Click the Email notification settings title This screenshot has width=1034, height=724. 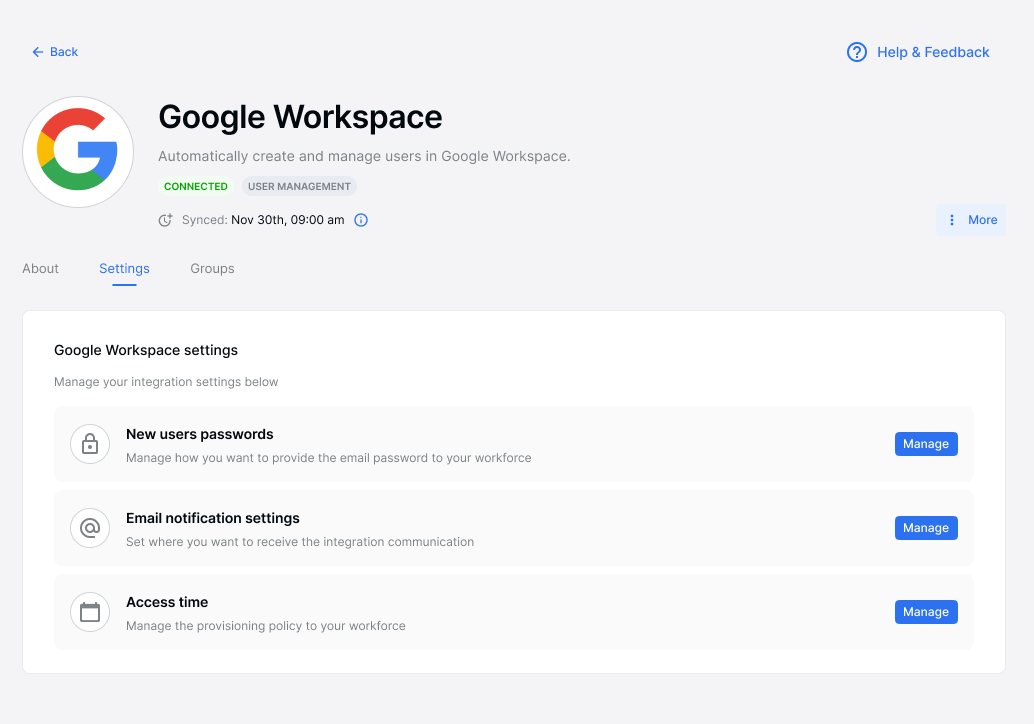click(x=213, y=518)
